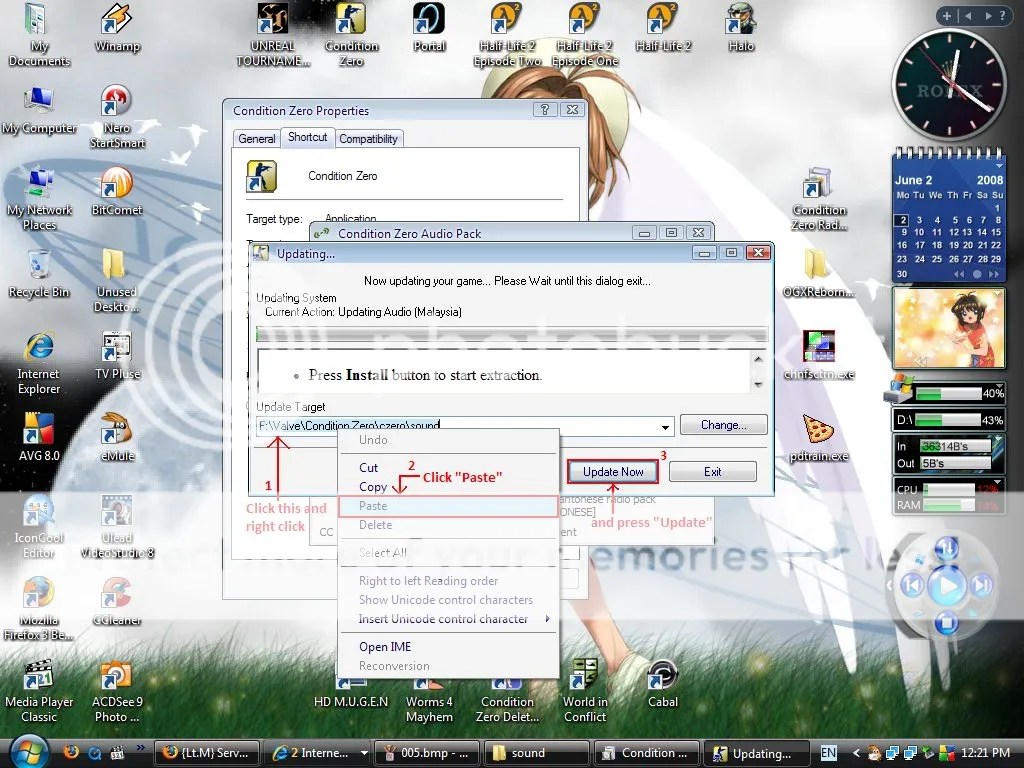Image resolution: width=1024 pixels, height=768 pixels.
Task: Select Cut in the context menu
Action: pyautogui.click(x=448, y=468)
